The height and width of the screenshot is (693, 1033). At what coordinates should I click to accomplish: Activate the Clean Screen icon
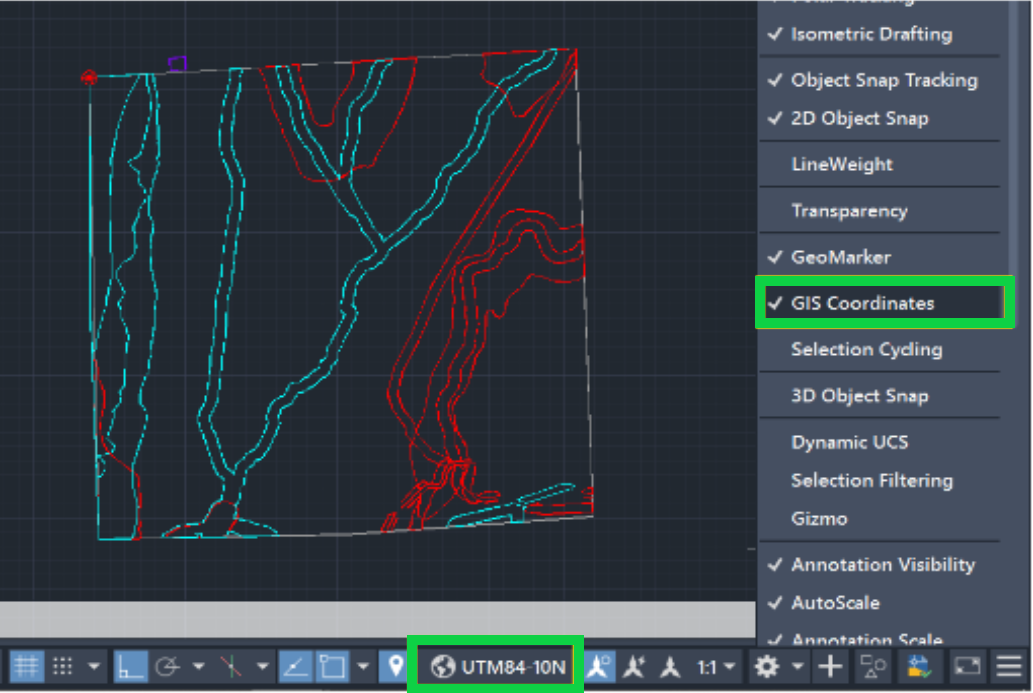tap(966, 666)
